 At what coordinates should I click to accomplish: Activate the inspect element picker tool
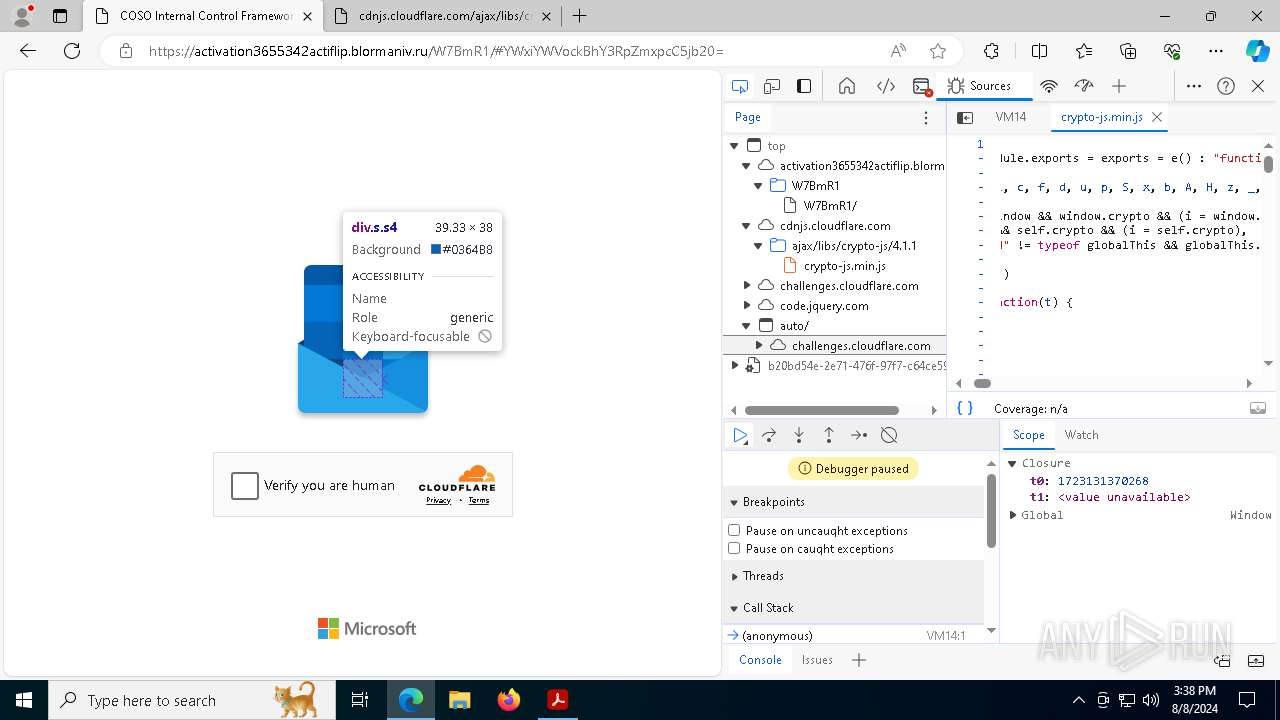pos(740,86)
